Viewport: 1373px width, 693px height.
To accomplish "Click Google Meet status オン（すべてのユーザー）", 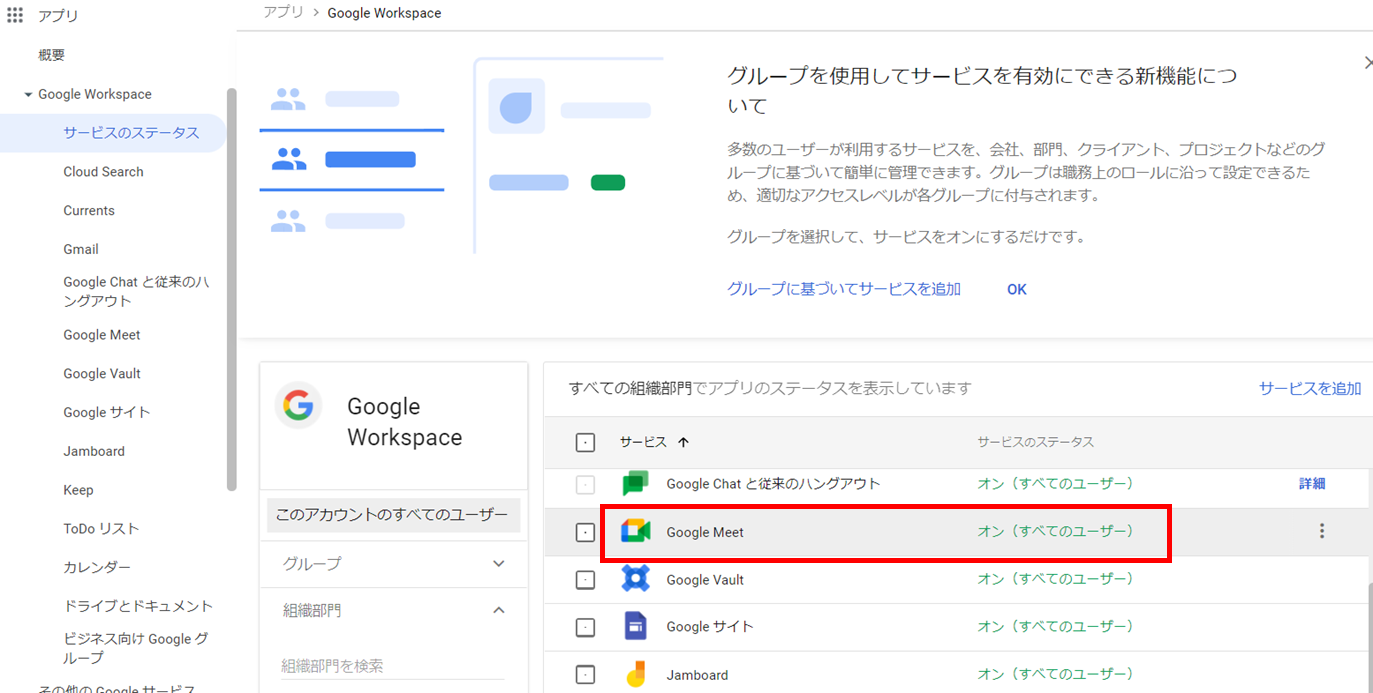I will pos(1059,531).
